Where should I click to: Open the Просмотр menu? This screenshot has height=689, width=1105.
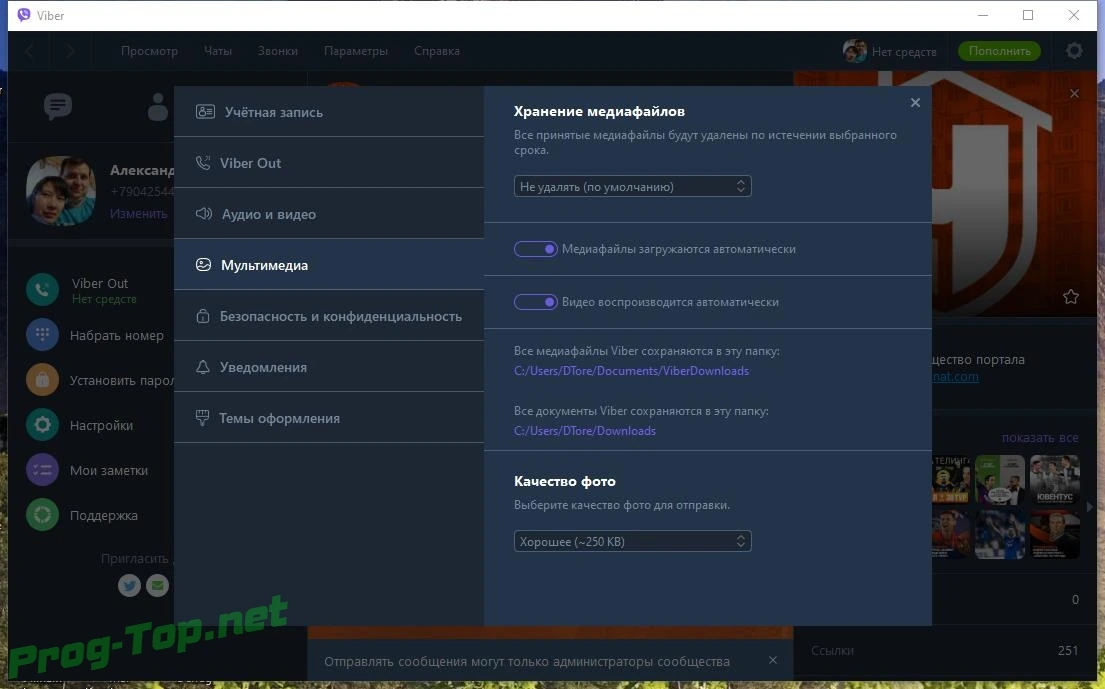tap(149, 51)
